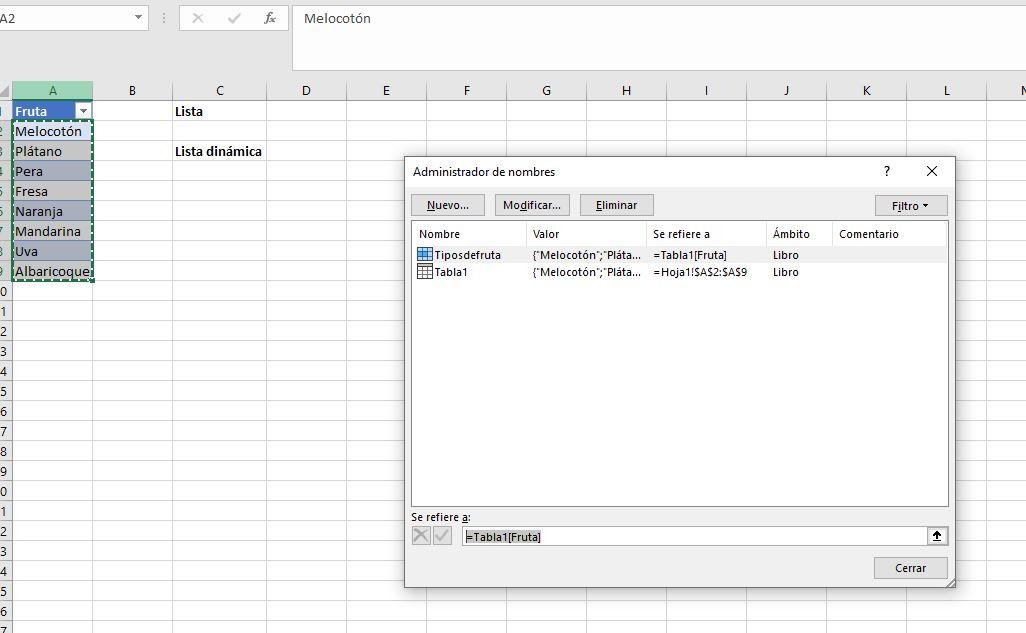Select cell C3 labeled 'Lista dinámica'

click(x=220, y=151)
